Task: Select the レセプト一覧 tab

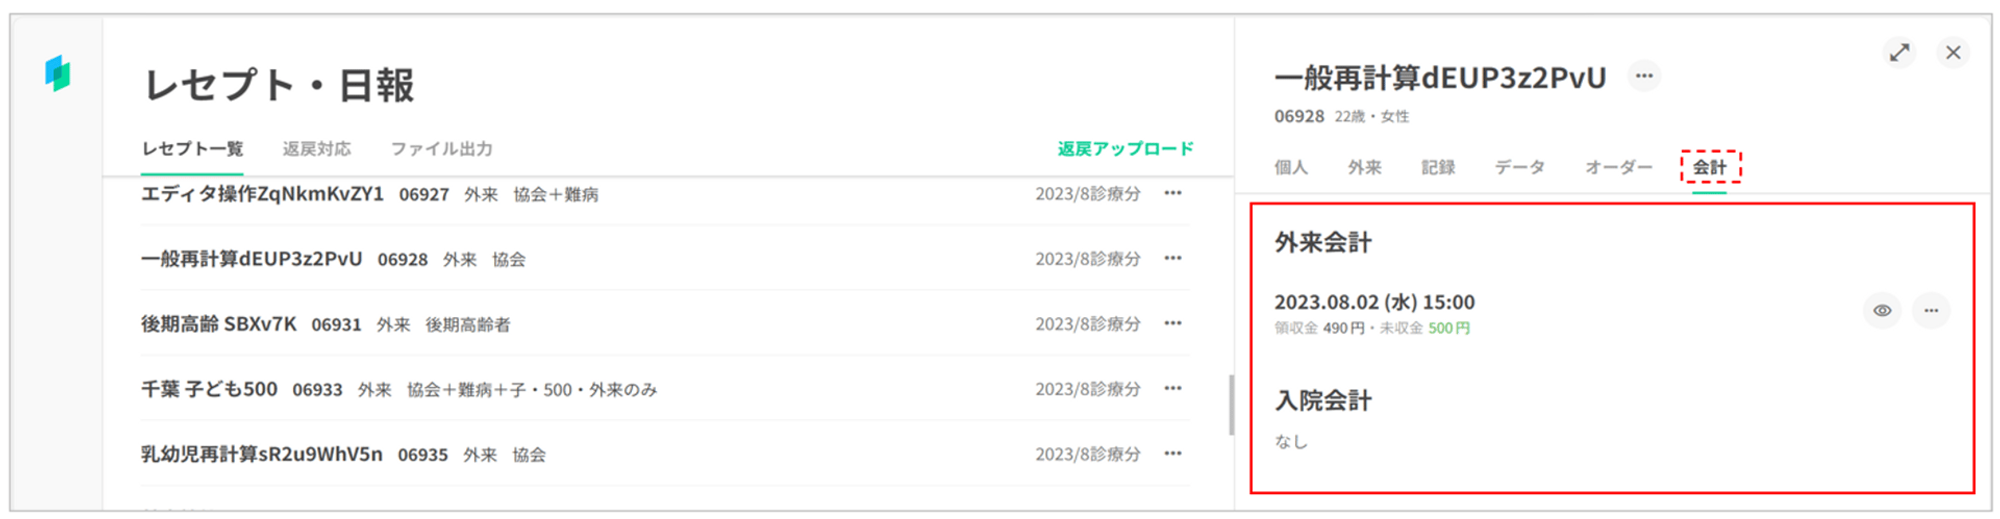Action: tap(192, 149)
